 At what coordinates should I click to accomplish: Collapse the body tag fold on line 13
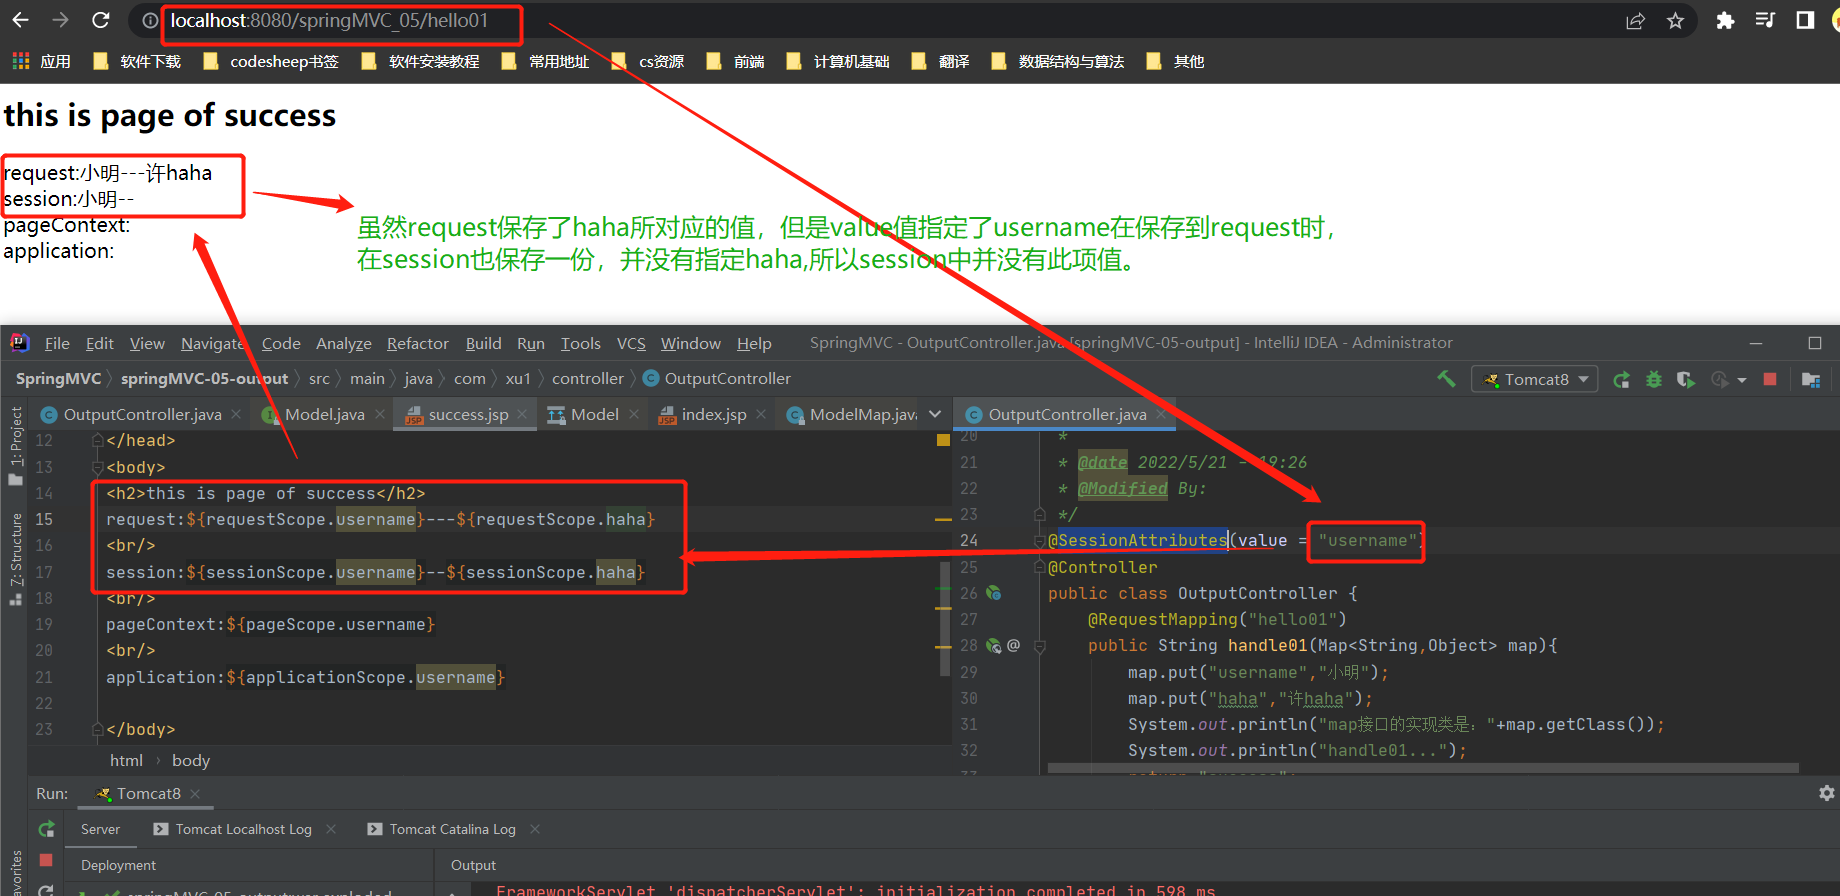[98, 467]
